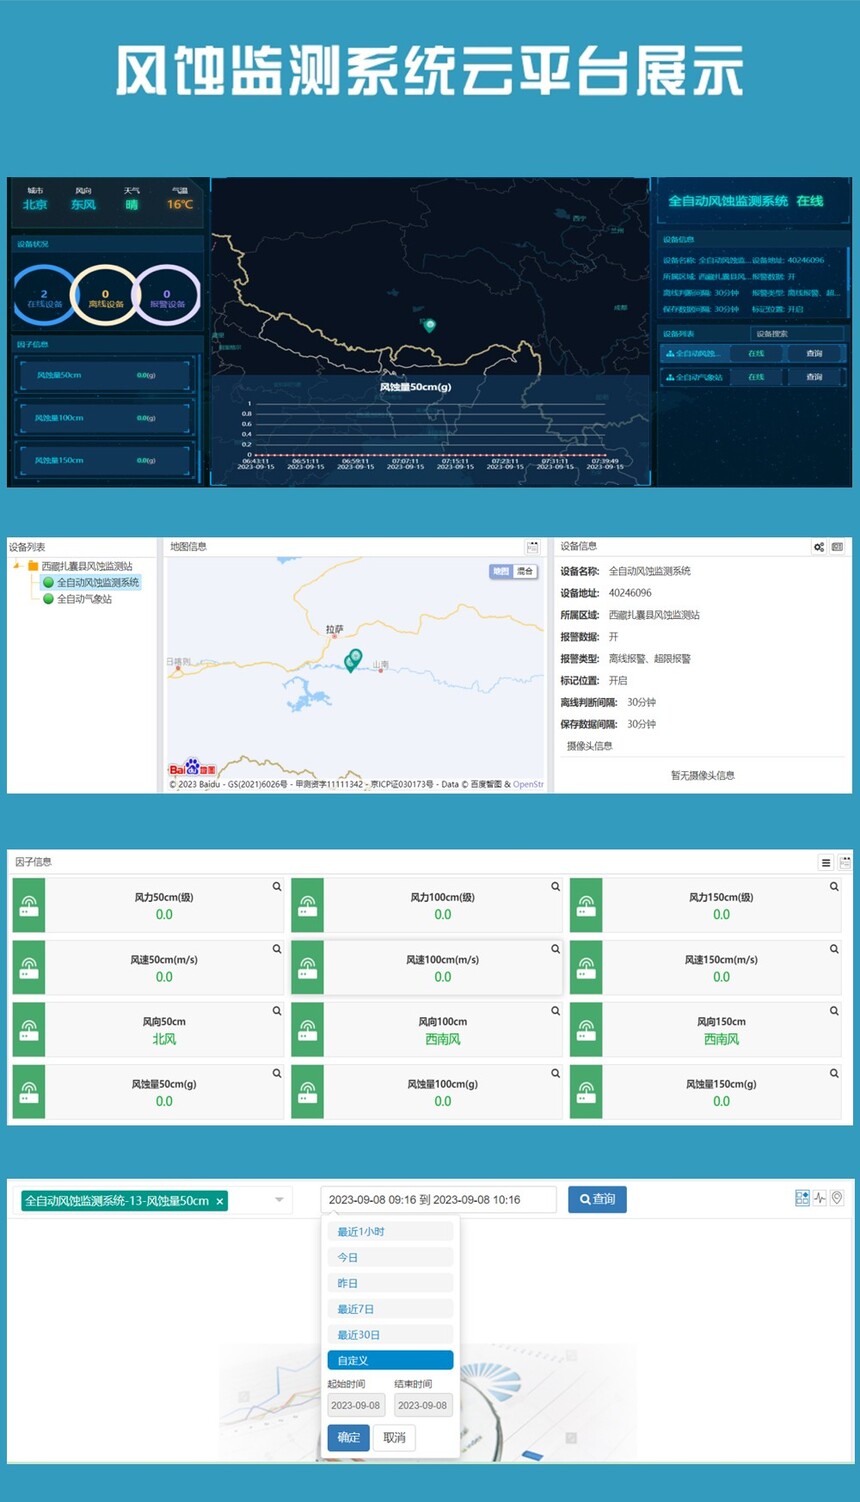Viewport: 860px width, 1502px height.
Task: Click the 起始时间 date input field
Action: coord(355,1405)
